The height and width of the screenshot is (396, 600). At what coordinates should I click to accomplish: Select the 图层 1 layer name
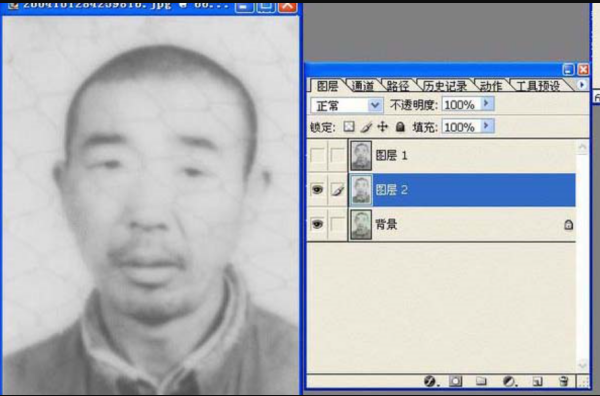coord(391,155)
